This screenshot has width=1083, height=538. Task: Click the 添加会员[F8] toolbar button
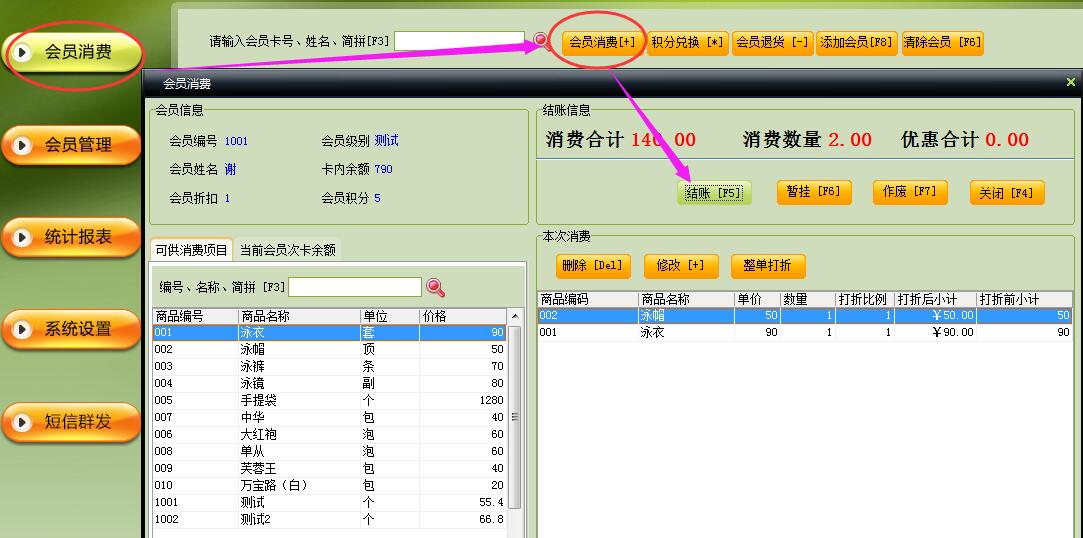click(x=856, y=43)
